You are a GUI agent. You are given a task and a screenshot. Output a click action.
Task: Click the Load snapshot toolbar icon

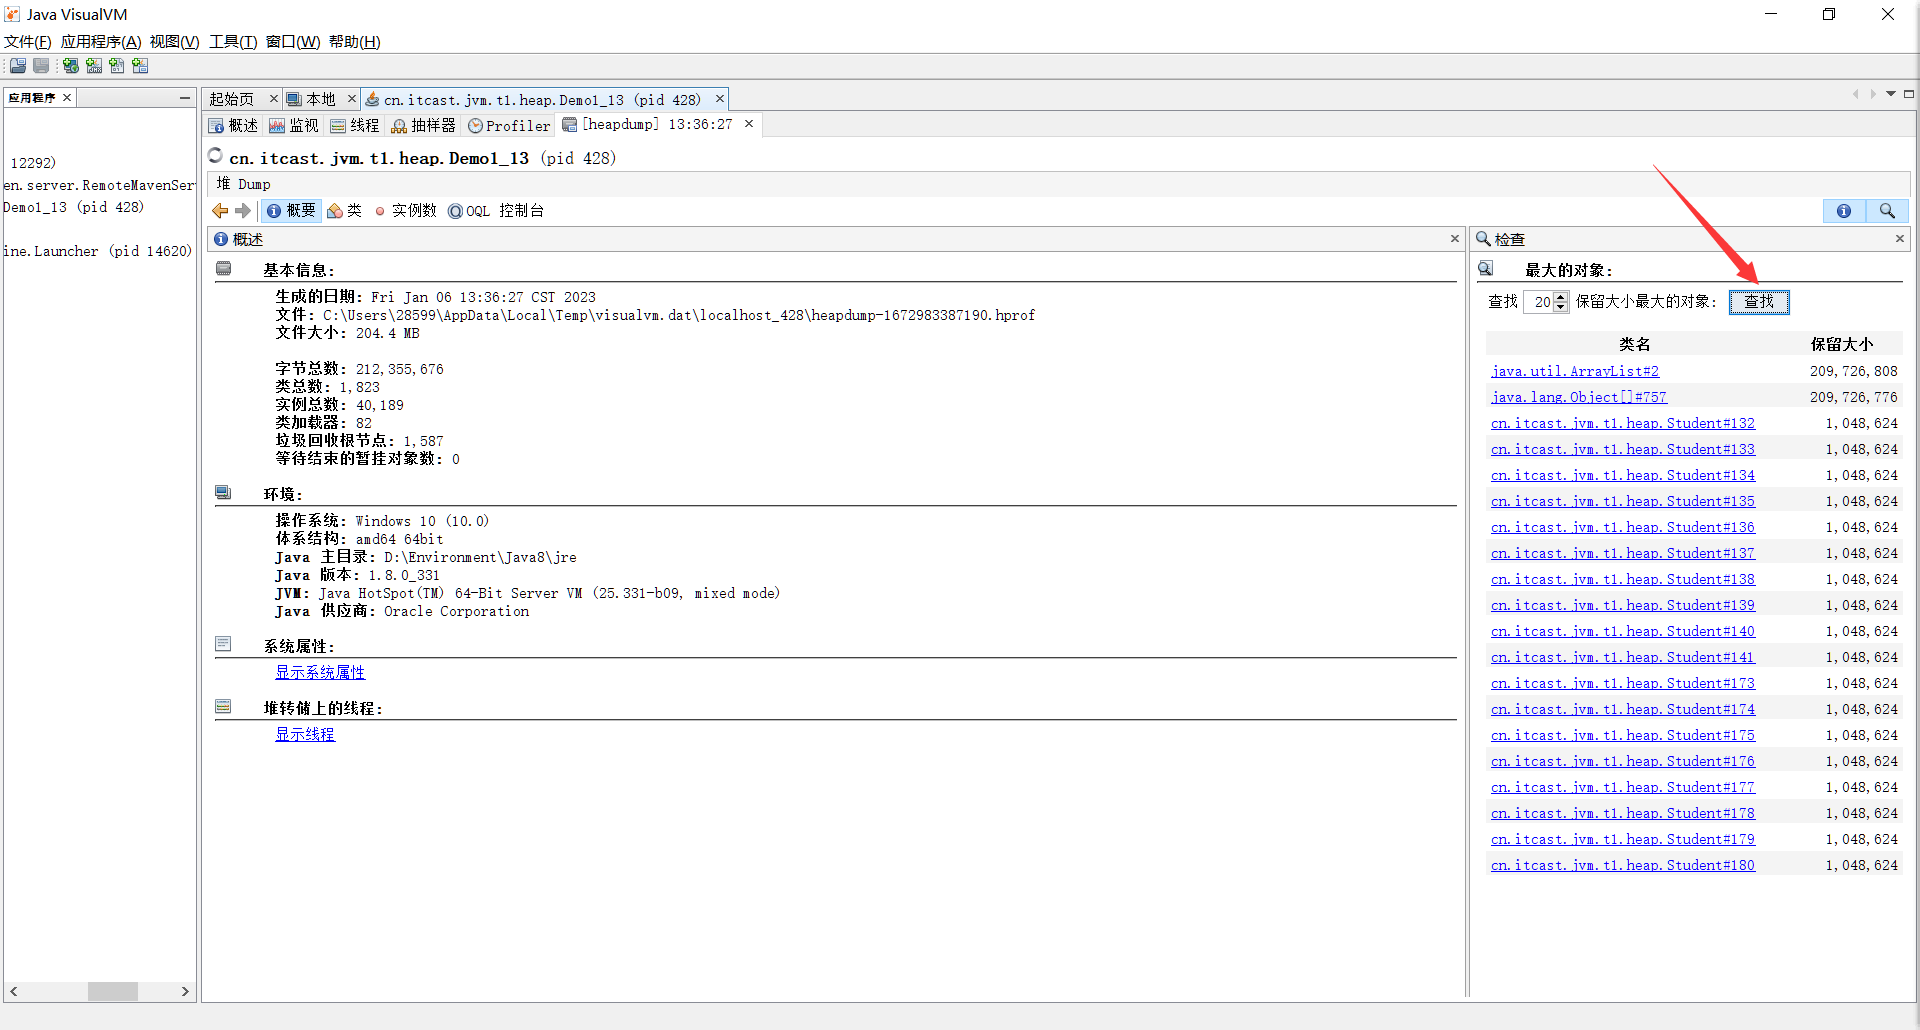[18, 66]
